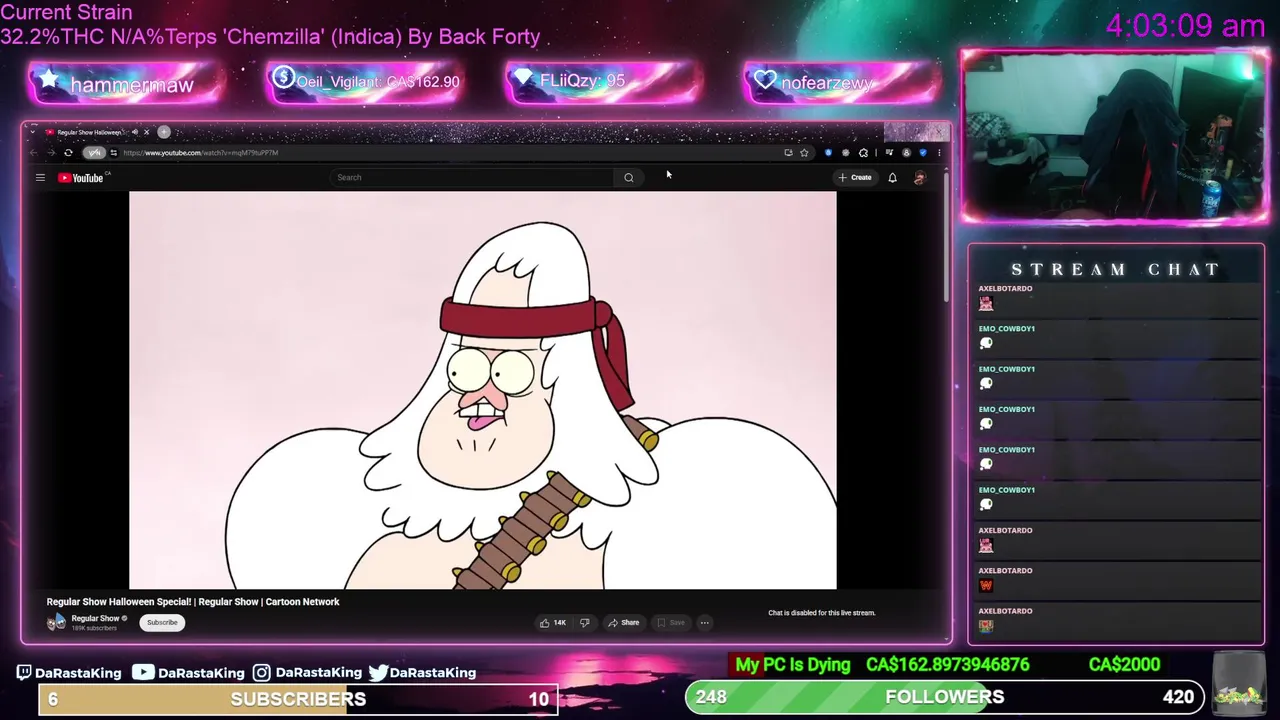Click the nofearzewy badge
1280x720 pixels.
[x=842, y=82]
